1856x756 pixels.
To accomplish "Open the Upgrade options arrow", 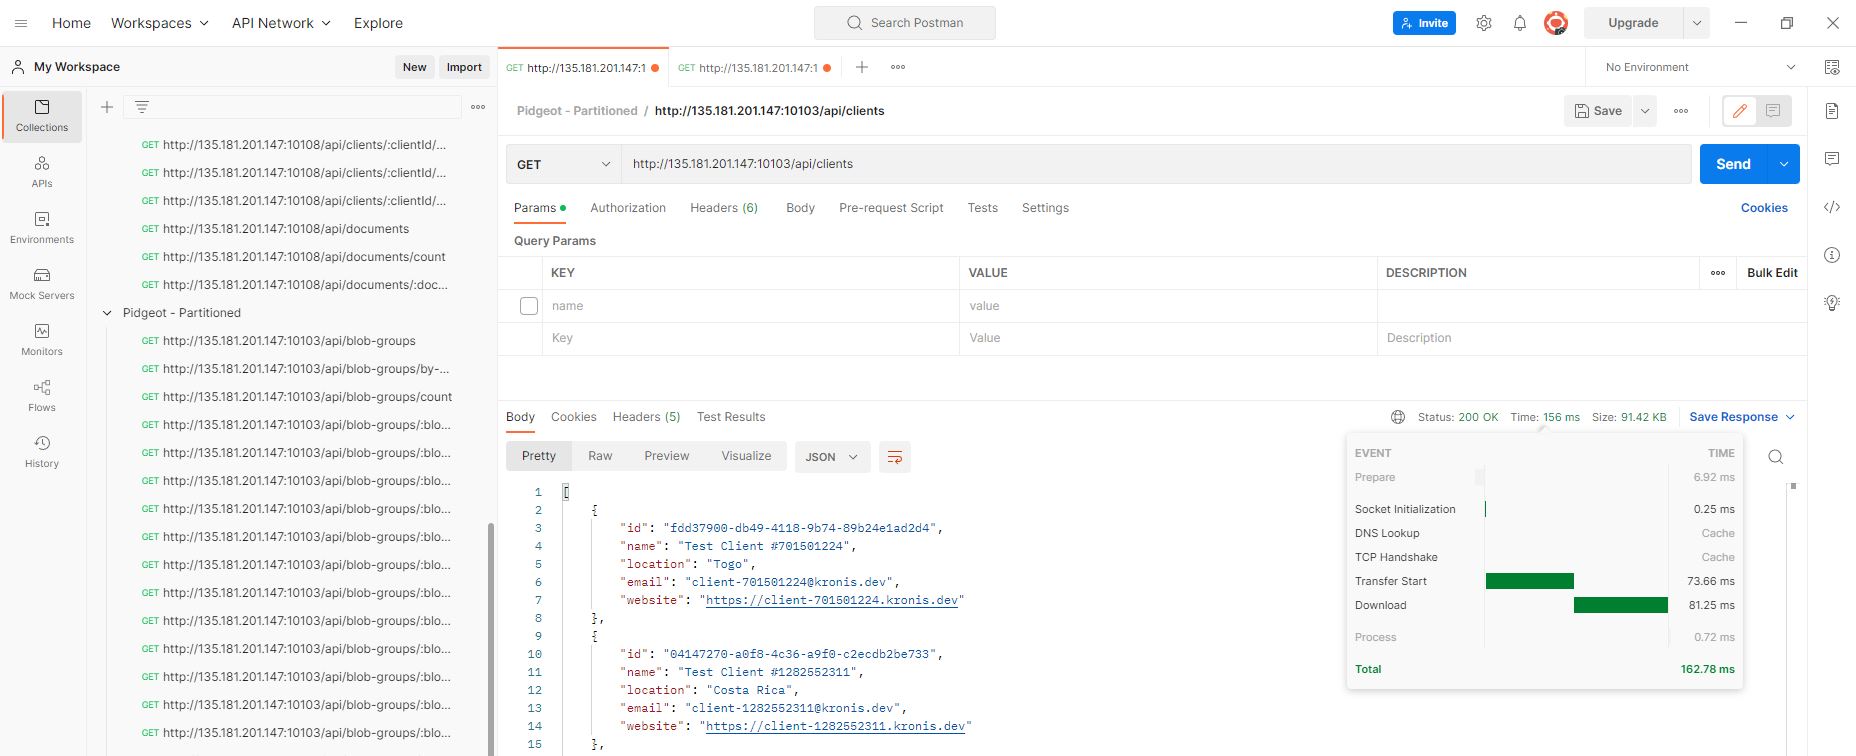I will point(1697,23).
